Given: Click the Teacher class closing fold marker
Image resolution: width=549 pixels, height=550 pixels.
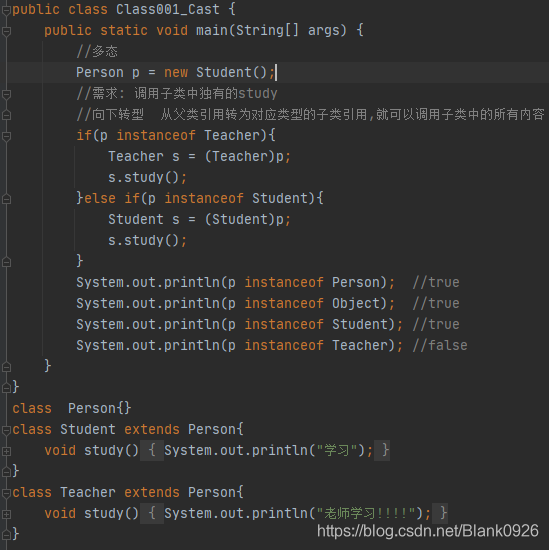Looking at the screenshot, I should tap(6, 535).
